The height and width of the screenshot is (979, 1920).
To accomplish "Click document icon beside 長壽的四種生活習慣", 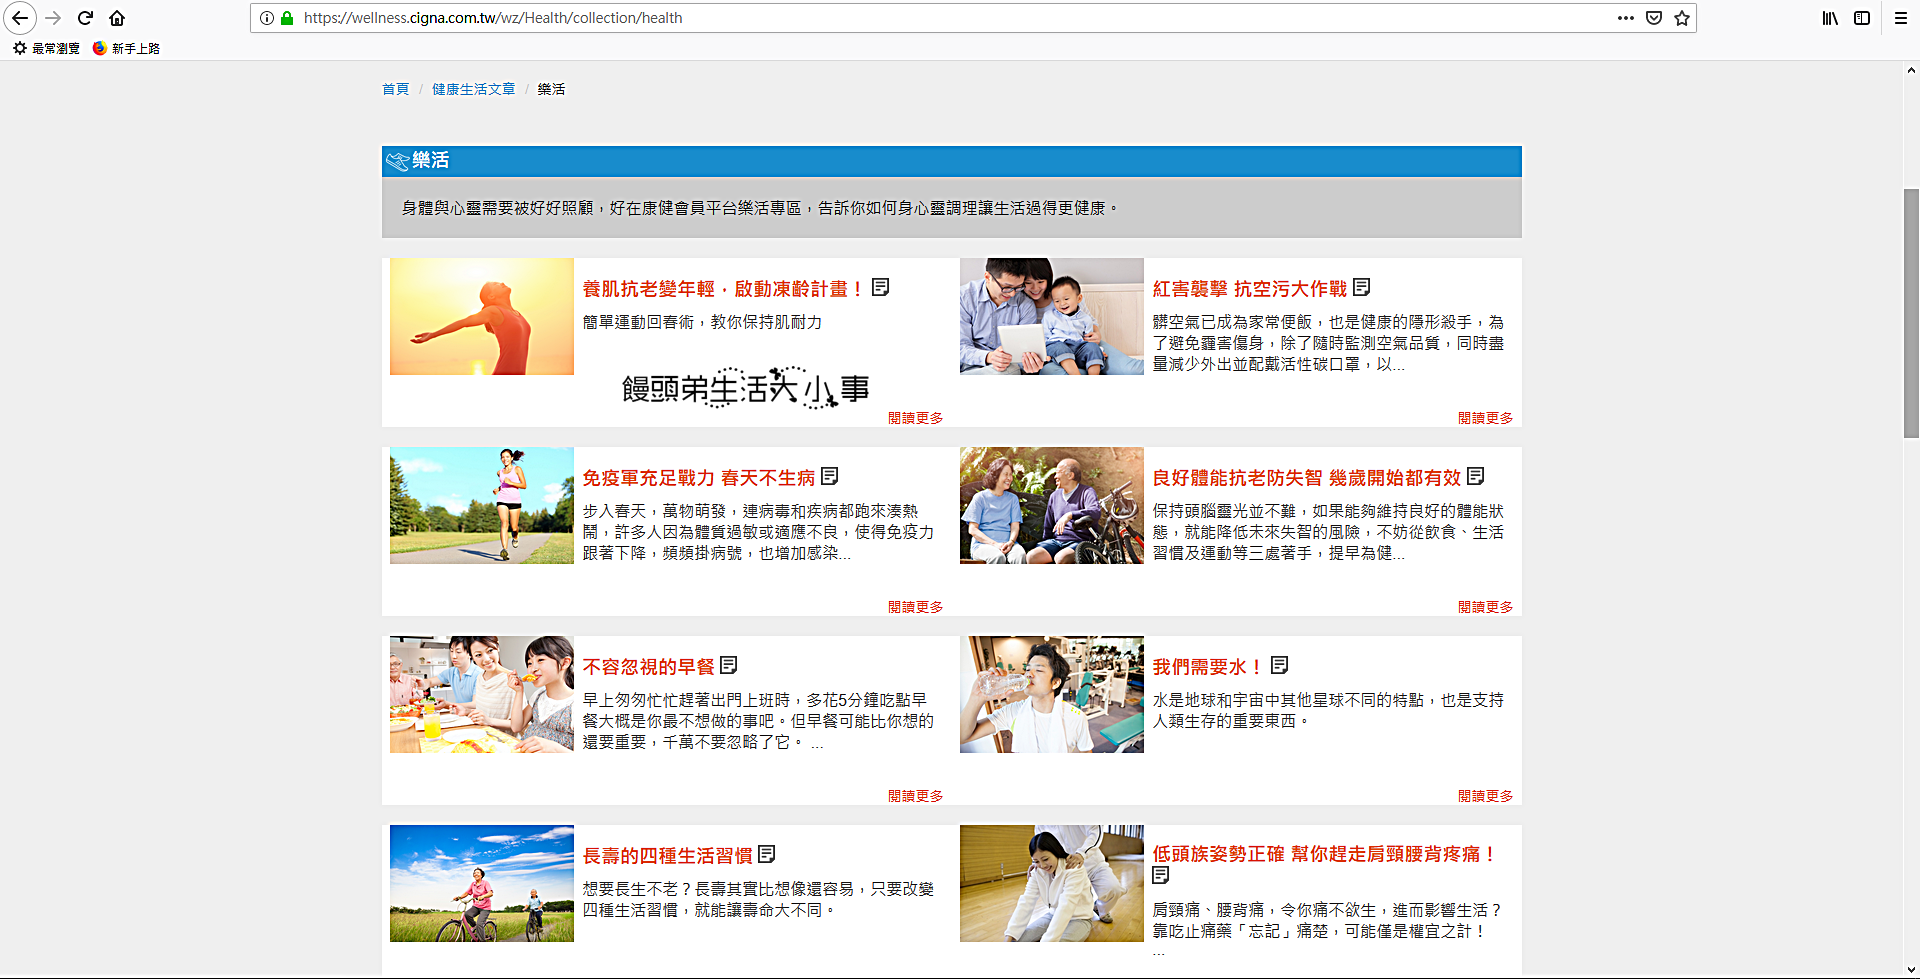I will click(767, 855).
